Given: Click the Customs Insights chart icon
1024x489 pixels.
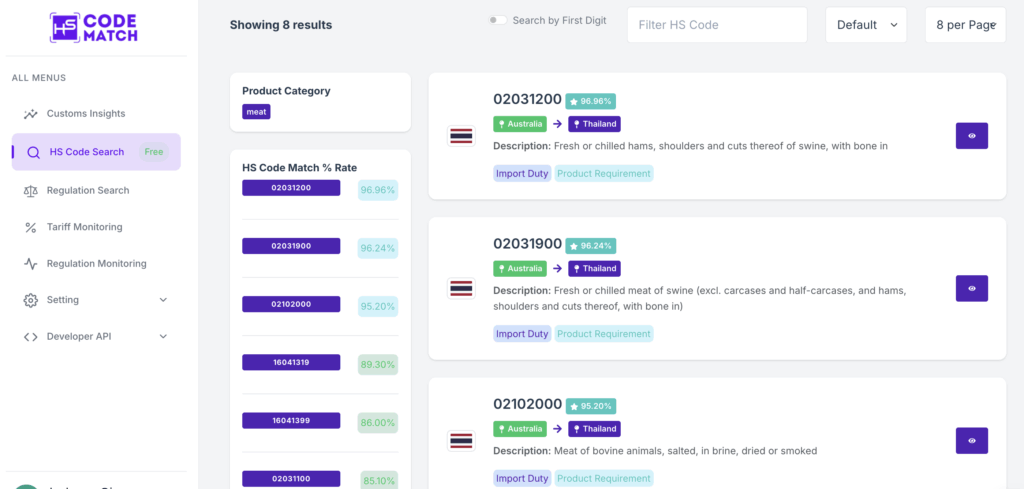Looking at the screenshot, I should pos(31,114).
